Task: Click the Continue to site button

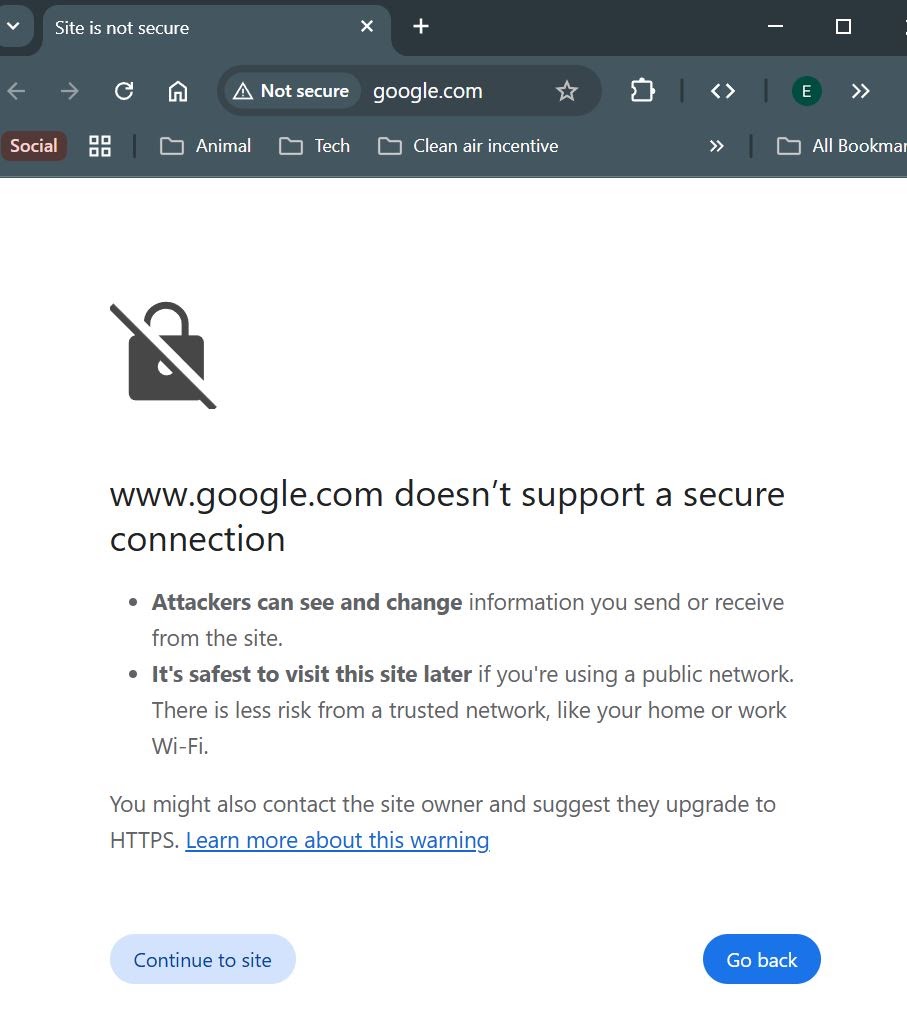Action: point(203,960)
